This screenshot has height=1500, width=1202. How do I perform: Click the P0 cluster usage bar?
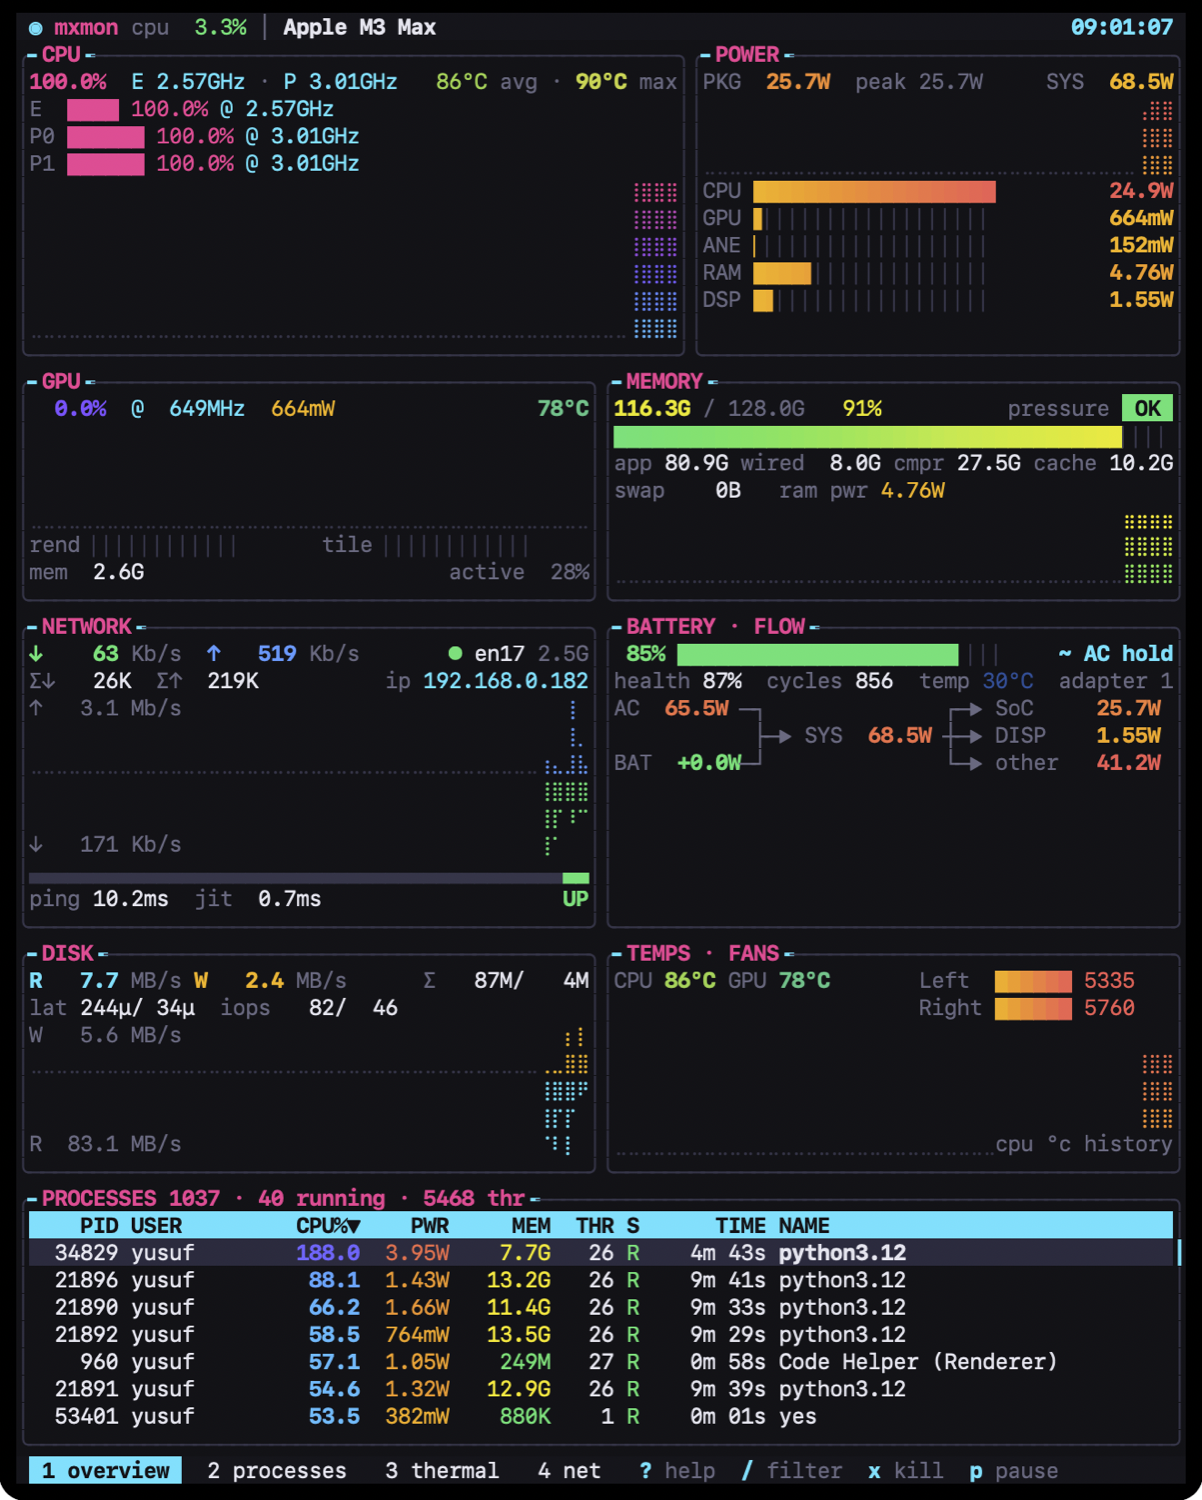tap(106, 136)
